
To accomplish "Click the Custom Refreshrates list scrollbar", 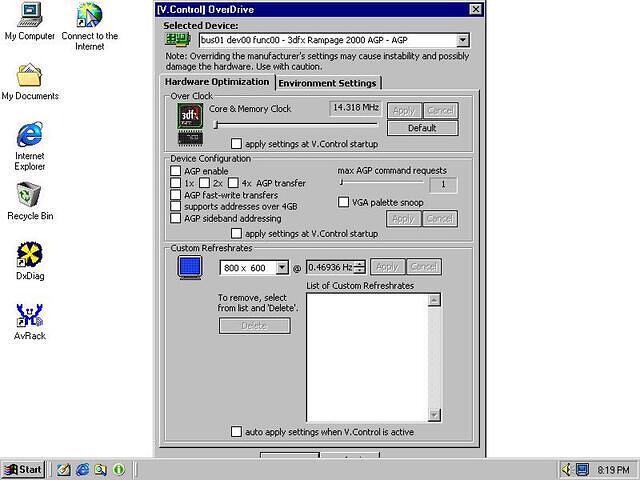I will (x=434, y=356).
